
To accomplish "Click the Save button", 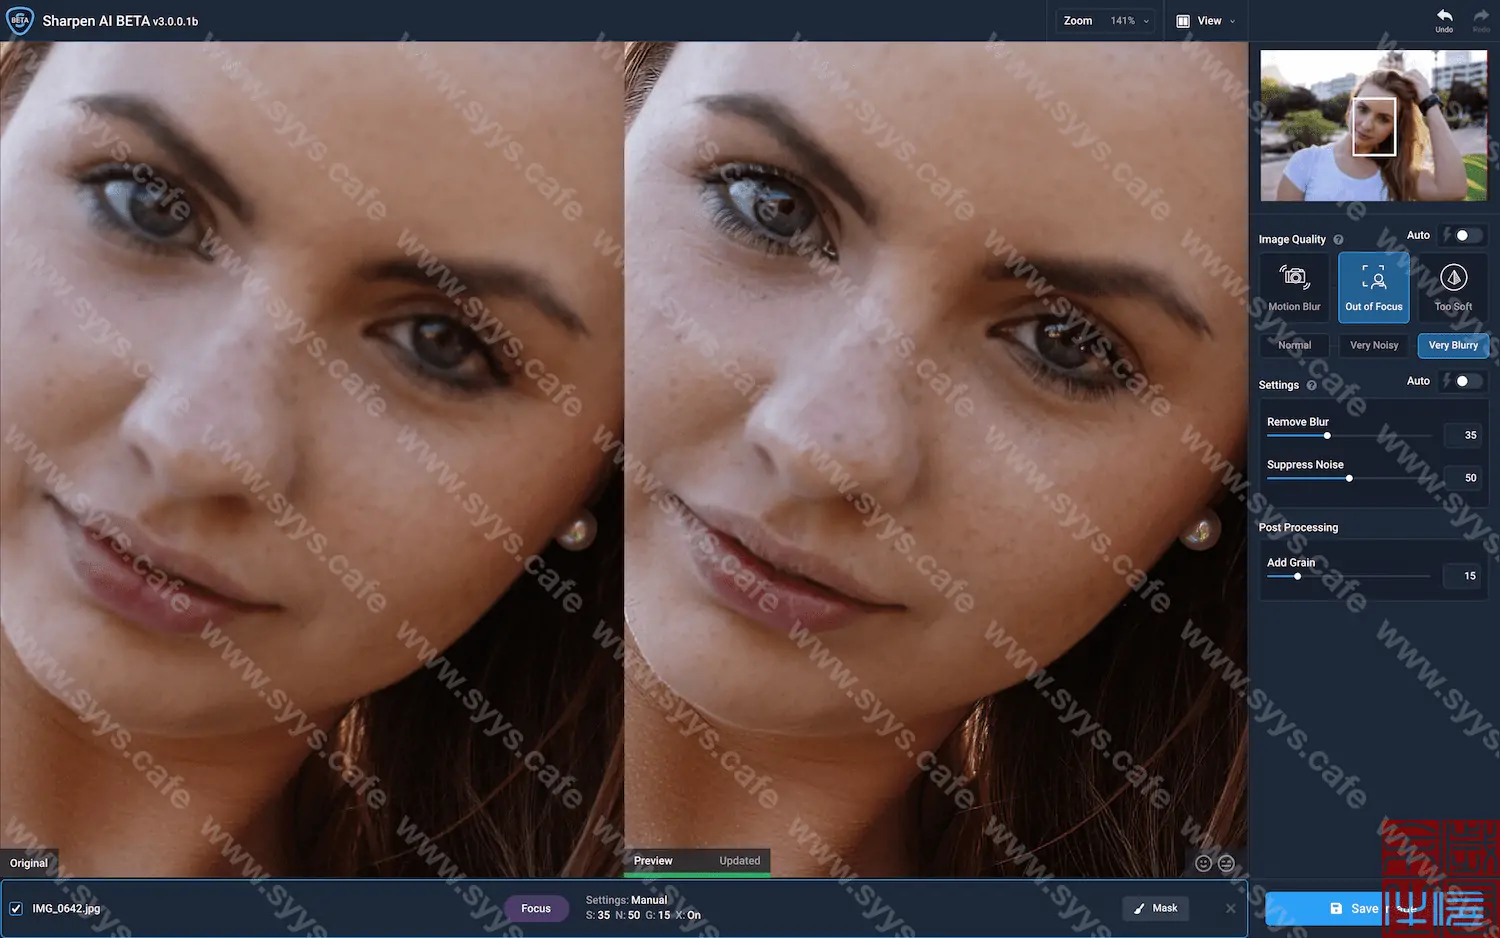I will (1354, 908).
